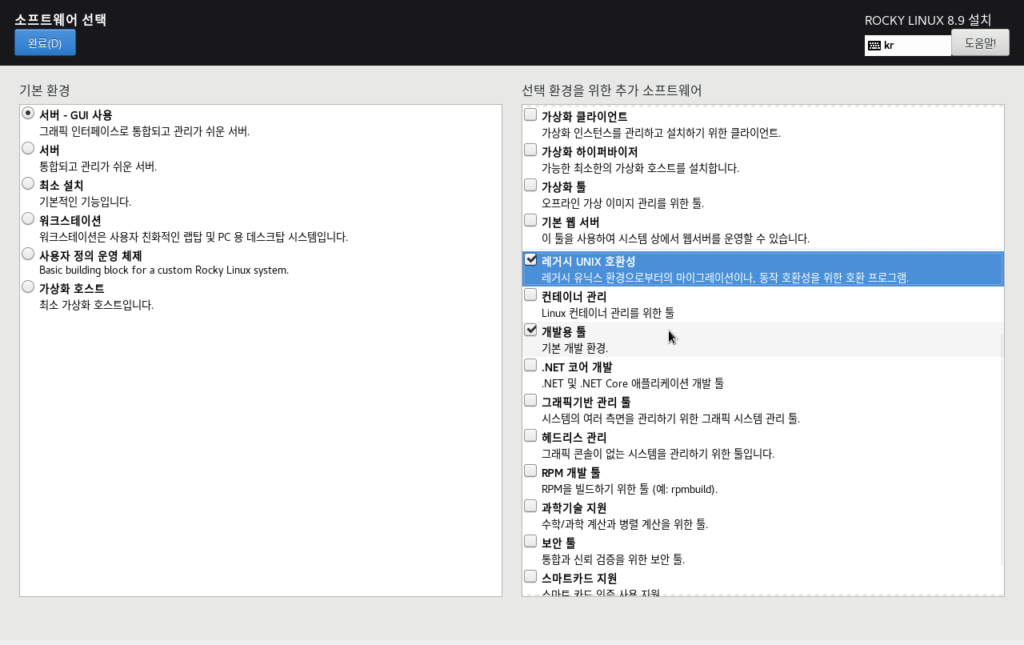Viewport: 1024px width, 645px height.
Task: Click the workstation description about 랩탑 및 PC
Action: tap(193, 237)
